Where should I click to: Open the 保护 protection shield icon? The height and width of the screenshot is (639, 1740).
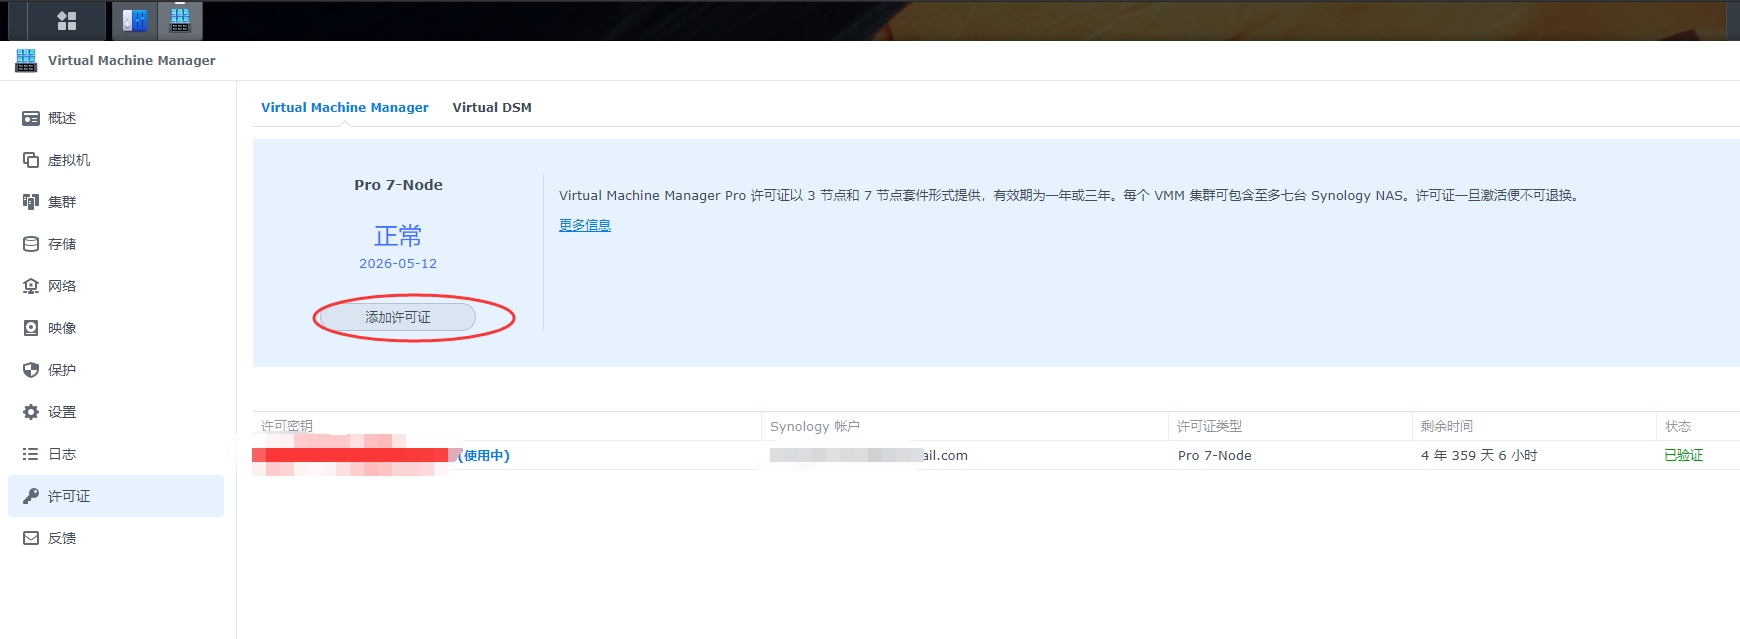31,370
